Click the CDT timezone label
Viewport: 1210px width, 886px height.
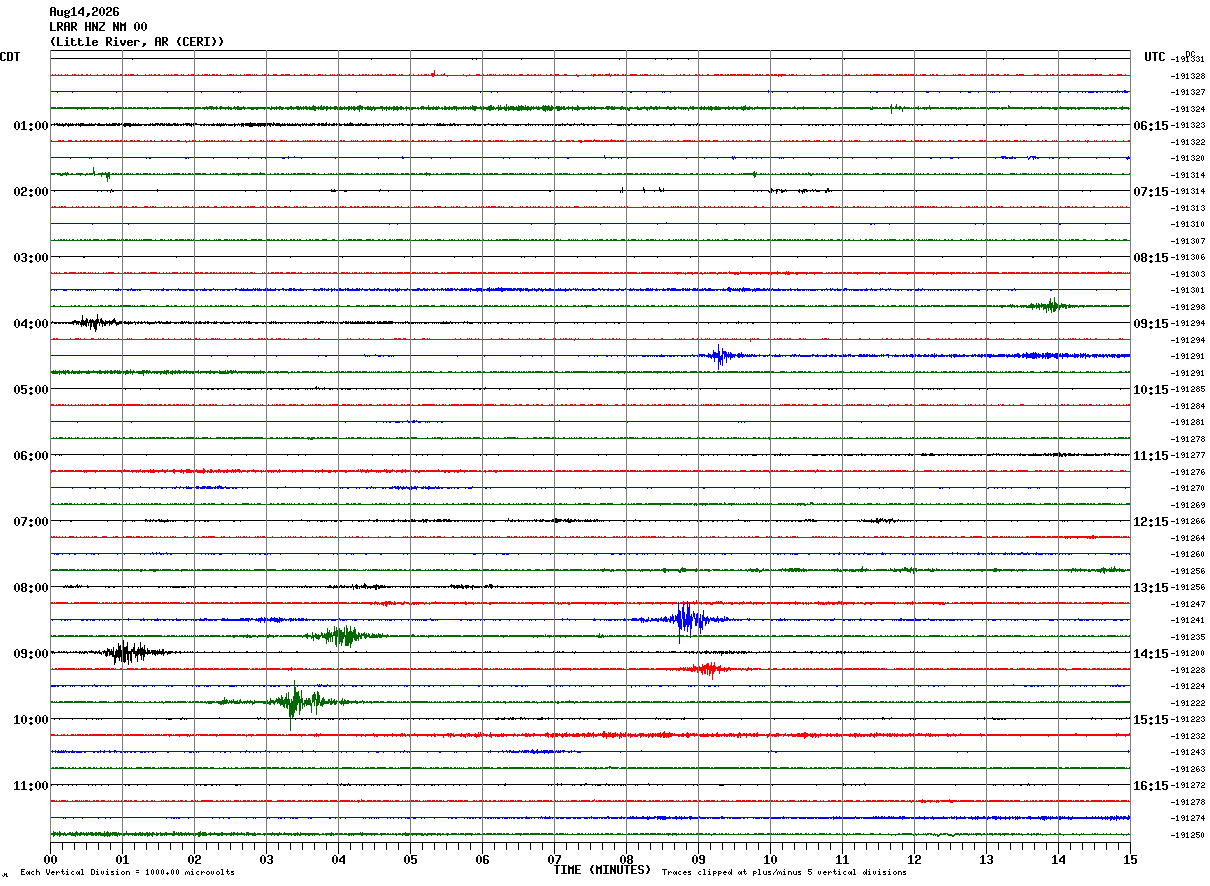[x=10, y=57]
